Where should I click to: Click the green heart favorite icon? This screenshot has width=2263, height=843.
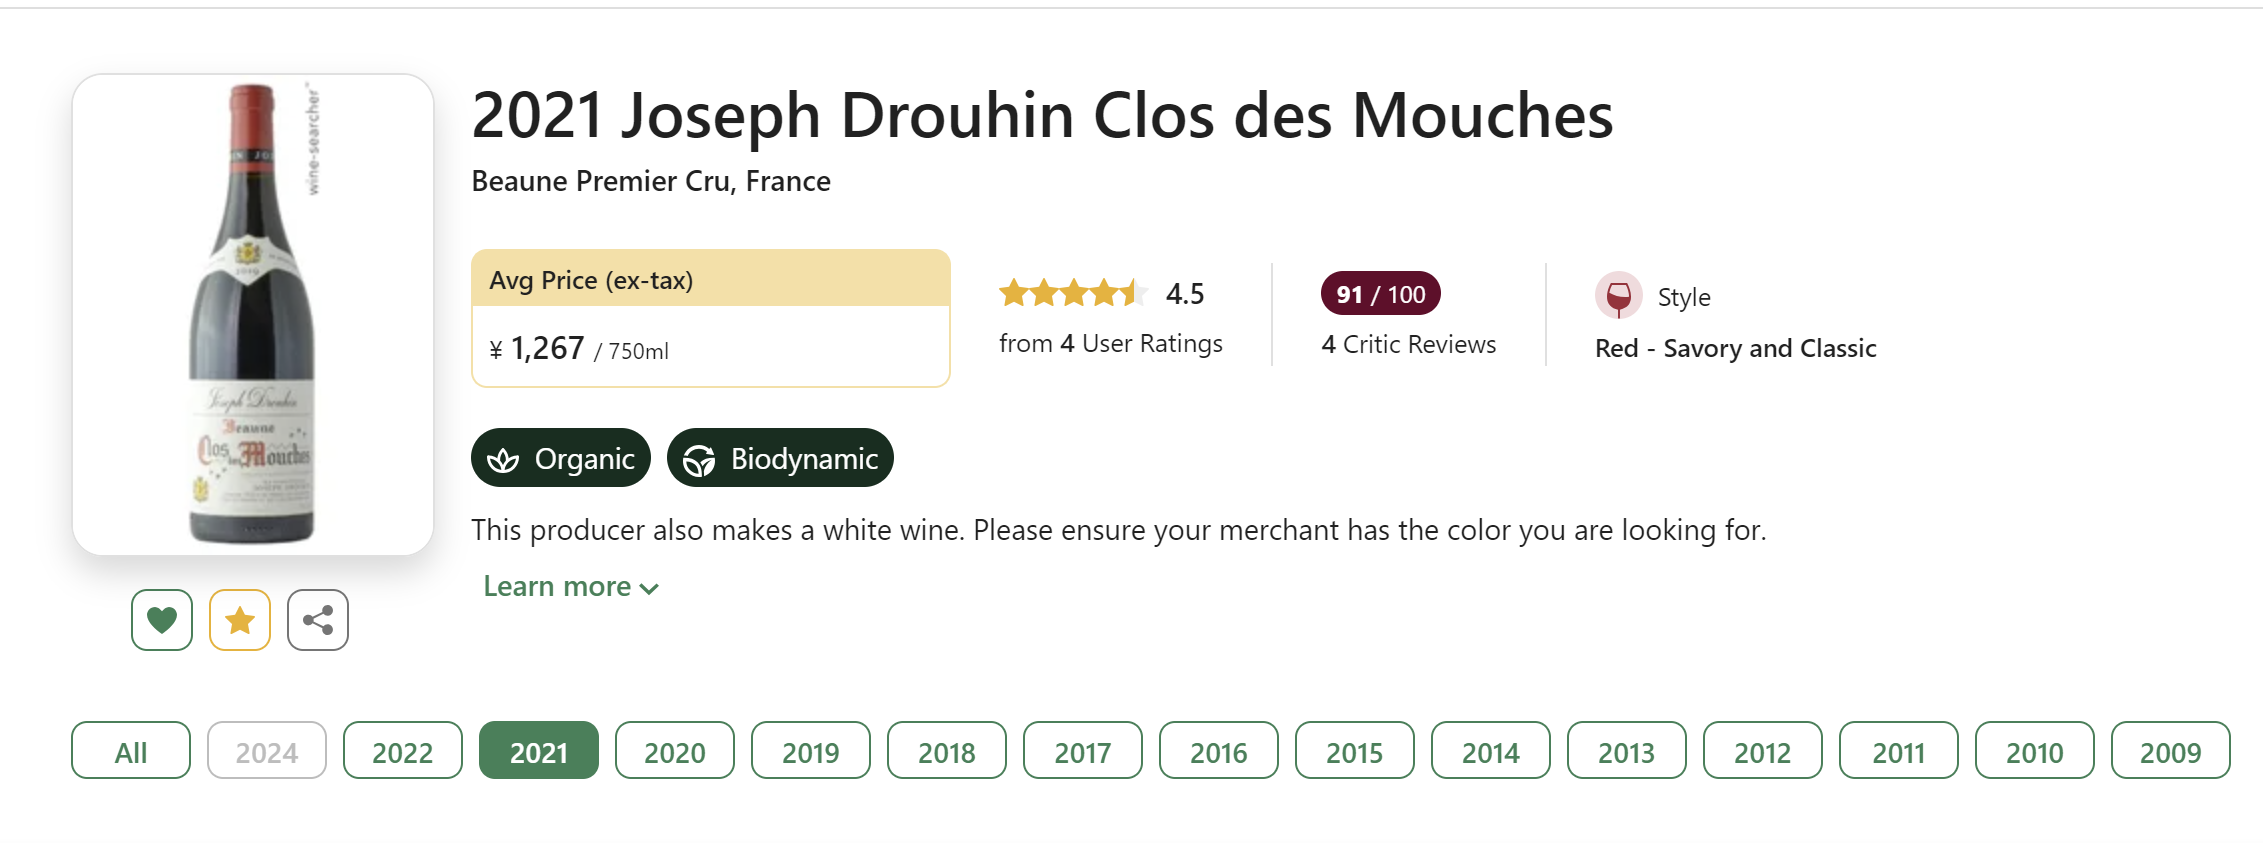(x=162, y=620)
